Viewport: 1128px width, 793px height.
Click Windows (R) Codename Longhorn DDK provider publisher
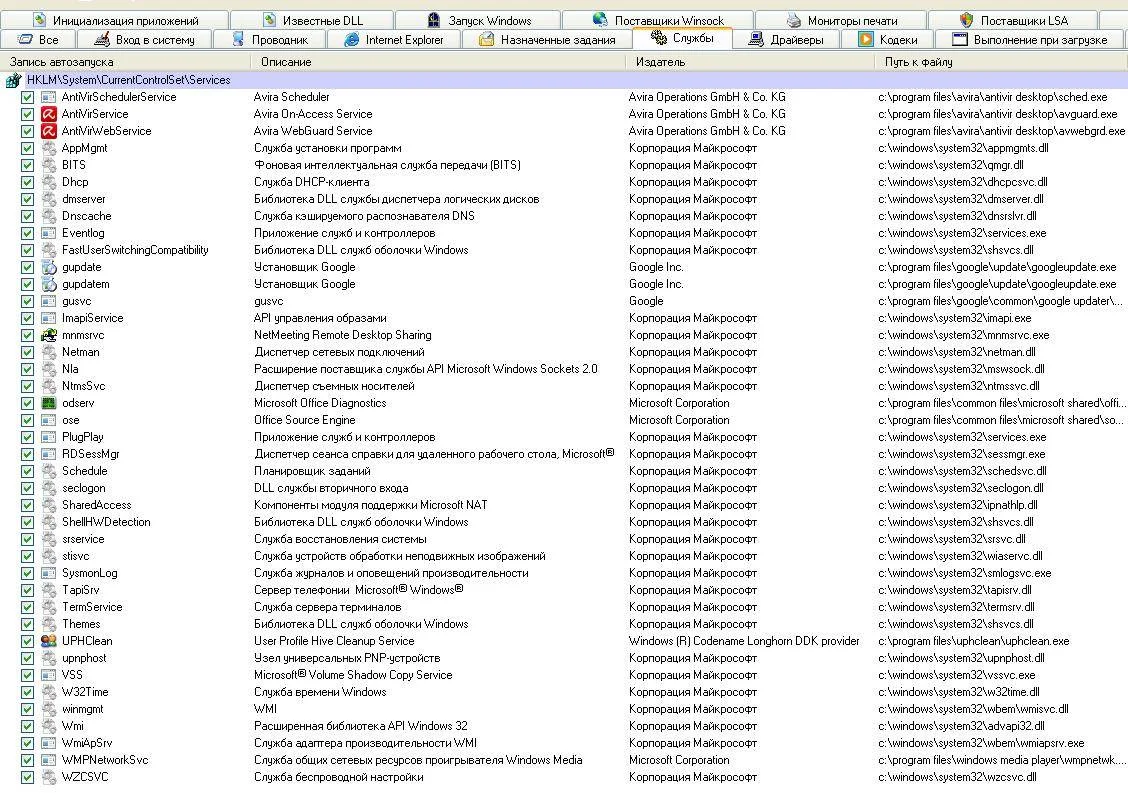(744, 640)
